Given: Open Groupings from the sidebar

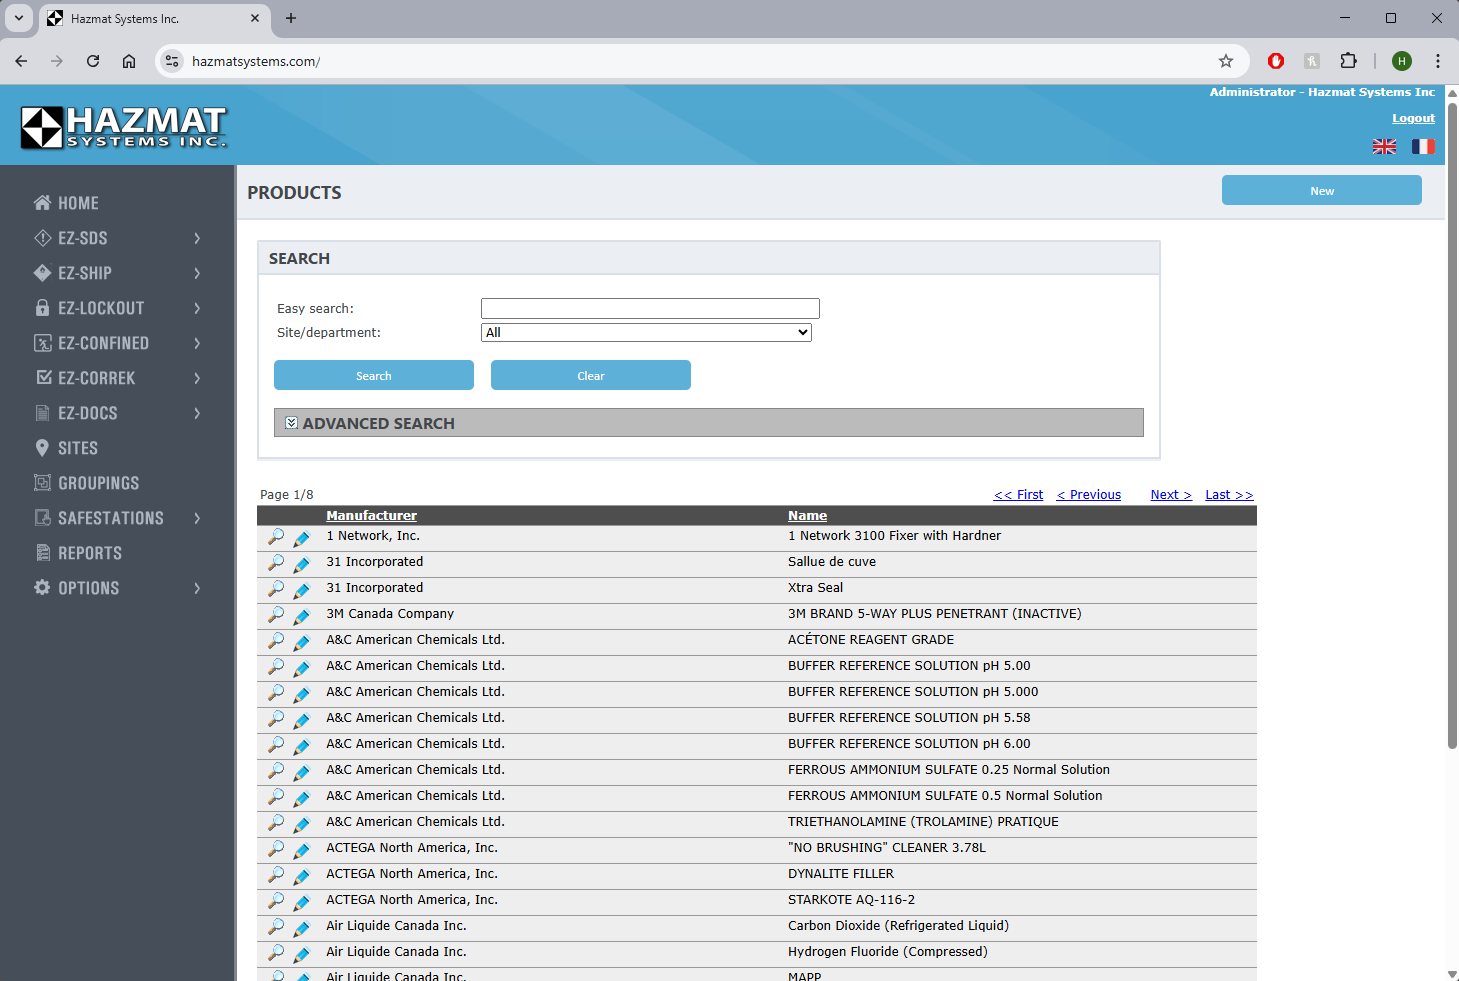Looking at the screenshot, I should [98, 483].
